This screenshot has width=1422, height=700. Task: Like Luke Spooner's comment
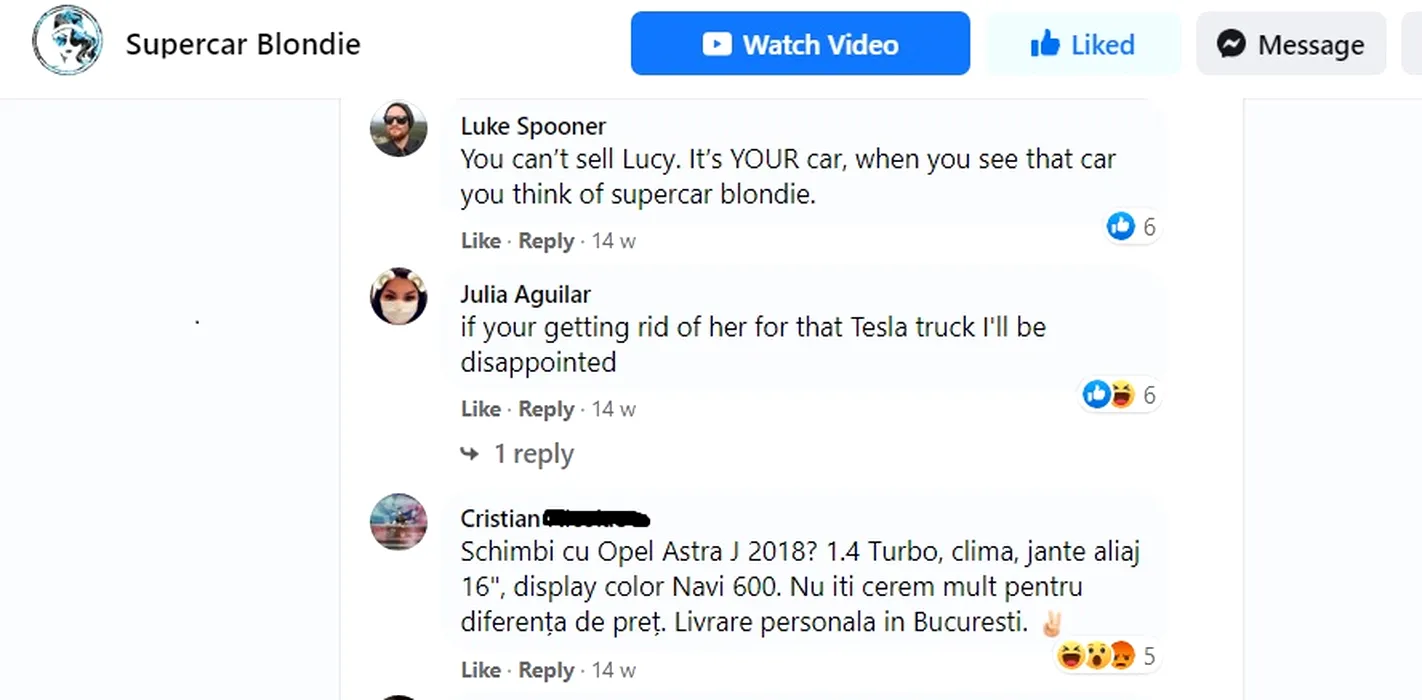point(480,241)
